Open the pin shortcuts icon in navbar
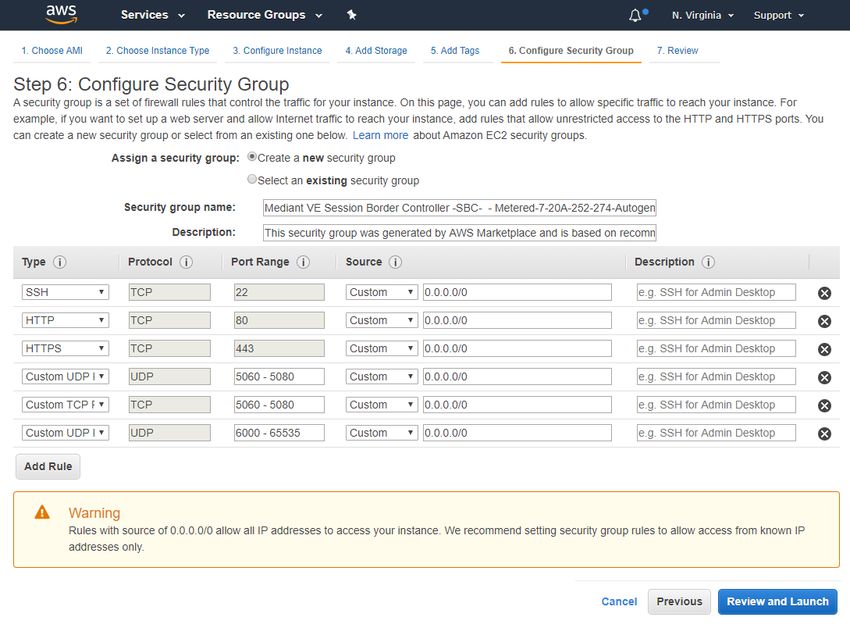 click(352, 15)
